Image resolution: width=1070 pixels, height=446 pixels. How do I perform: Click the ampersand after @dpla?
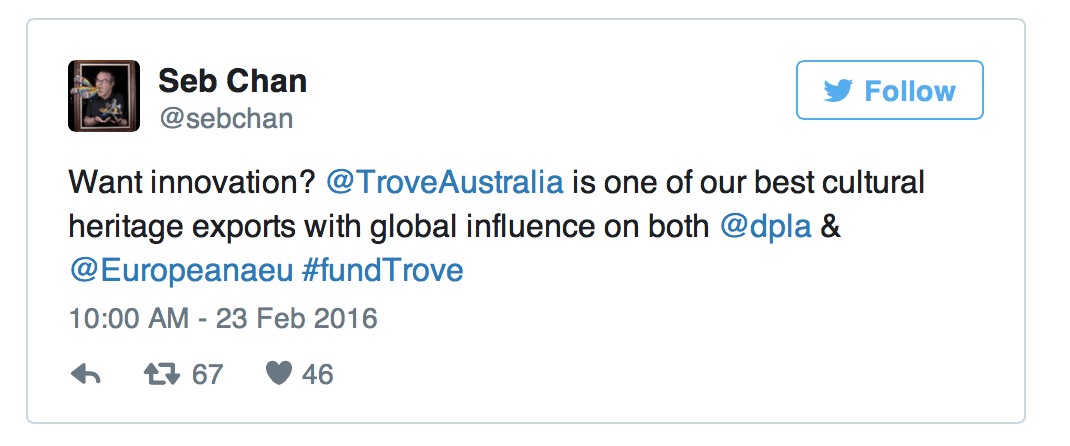tap(831, 226)
